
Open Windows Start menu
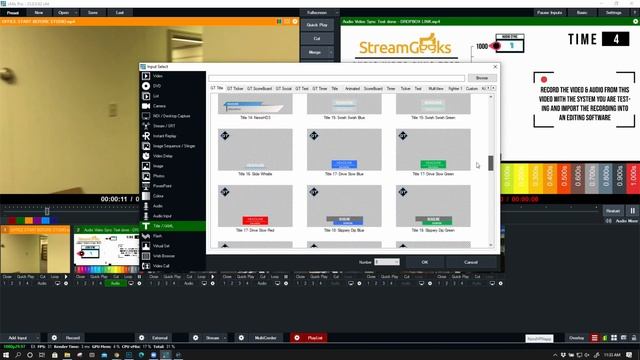6,355
